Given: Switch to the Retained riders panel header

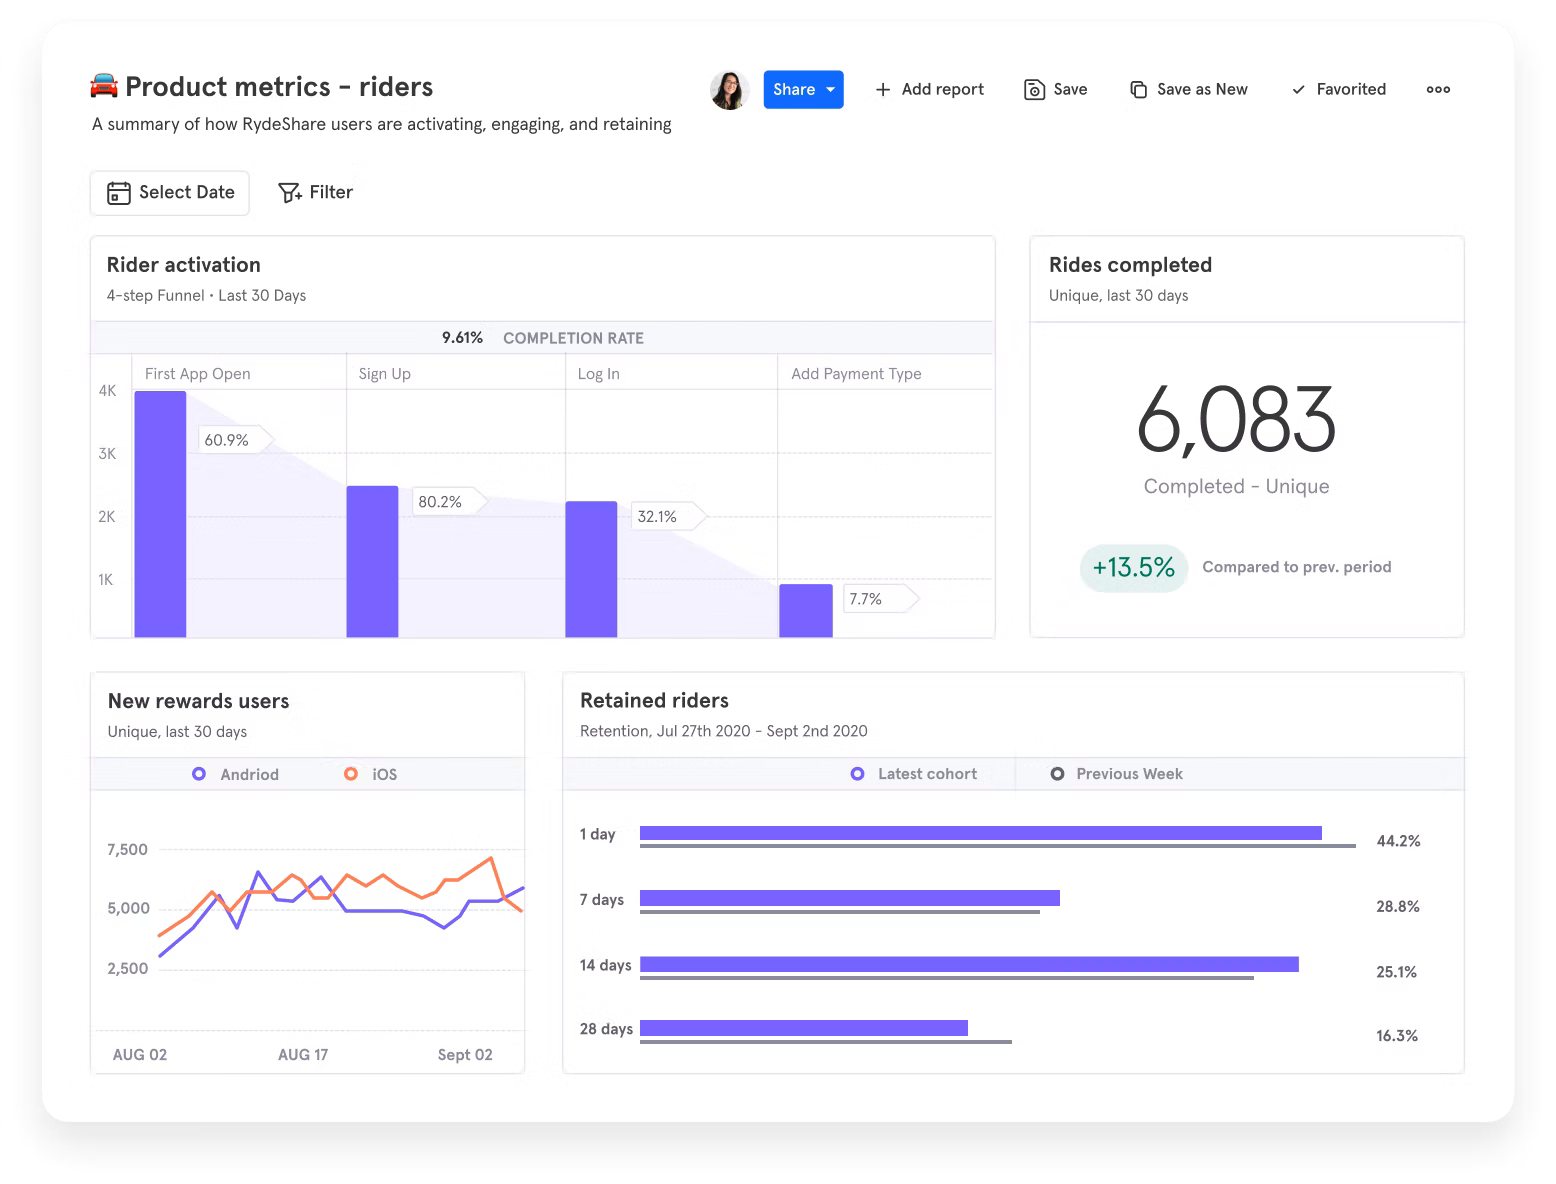Looking at the screenshot, I should point(654,700).
